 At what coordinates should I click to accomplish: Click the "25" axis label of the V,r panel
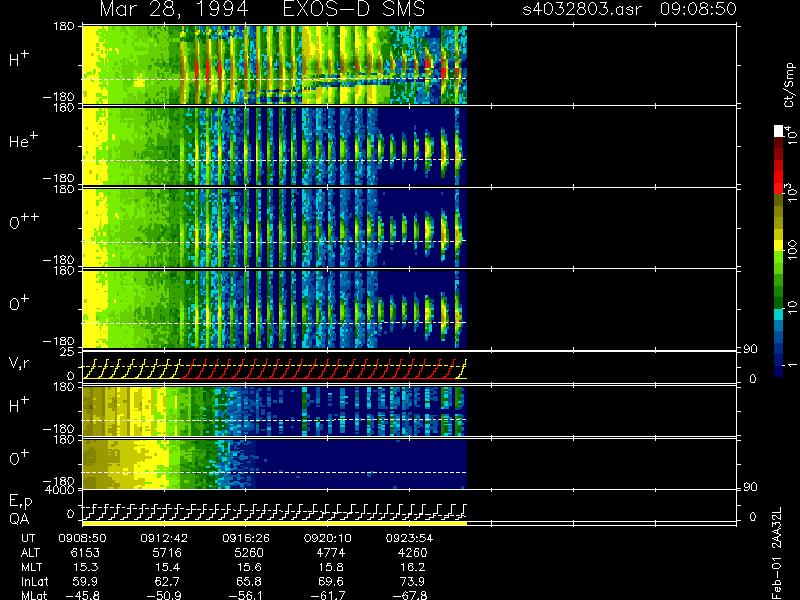coord(67,352)
